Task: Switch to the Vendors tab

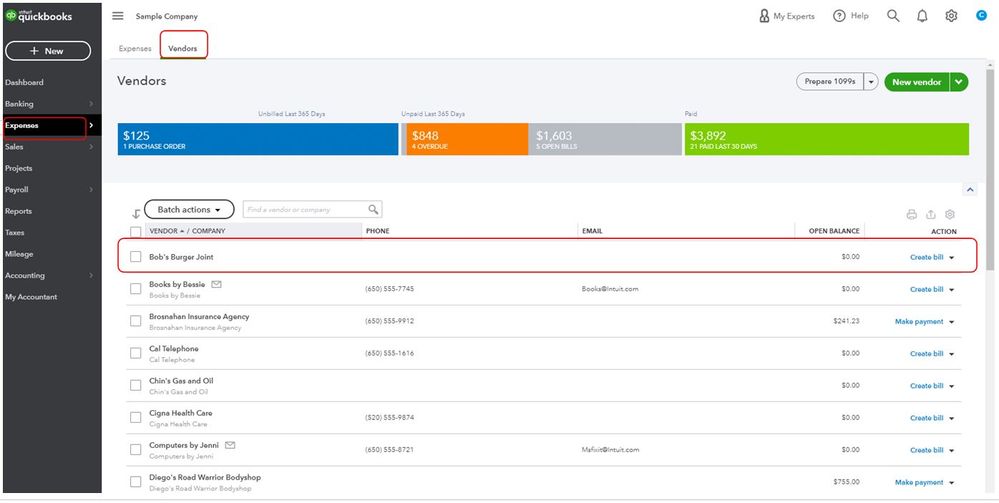Action: coord(182,48)
